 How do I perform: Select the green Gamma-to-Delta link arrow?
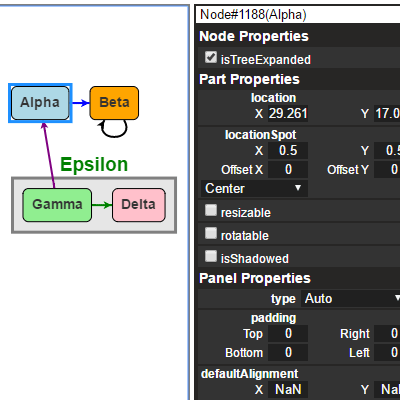[x=102, y=205]
